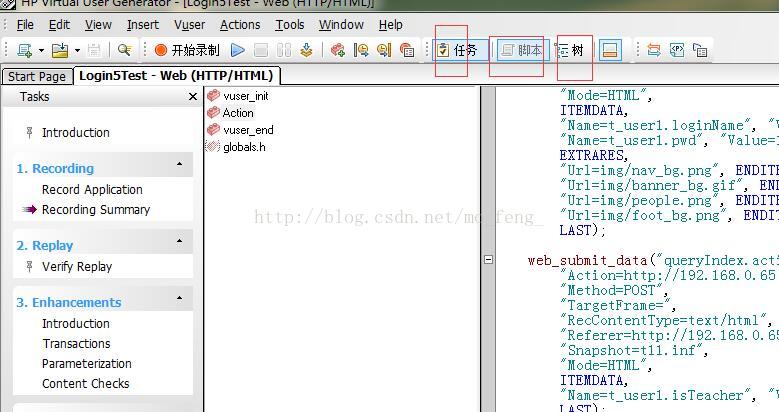The width and height of the screenshot is (779, 412).
Task: Click the Start Transaction clock icon
Action: pos(361,50)
